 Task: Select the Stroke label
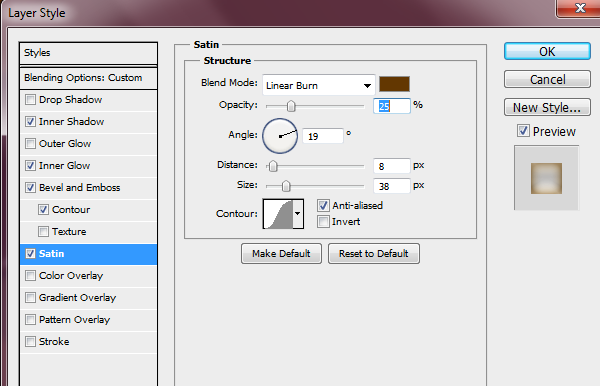[54, 341]
